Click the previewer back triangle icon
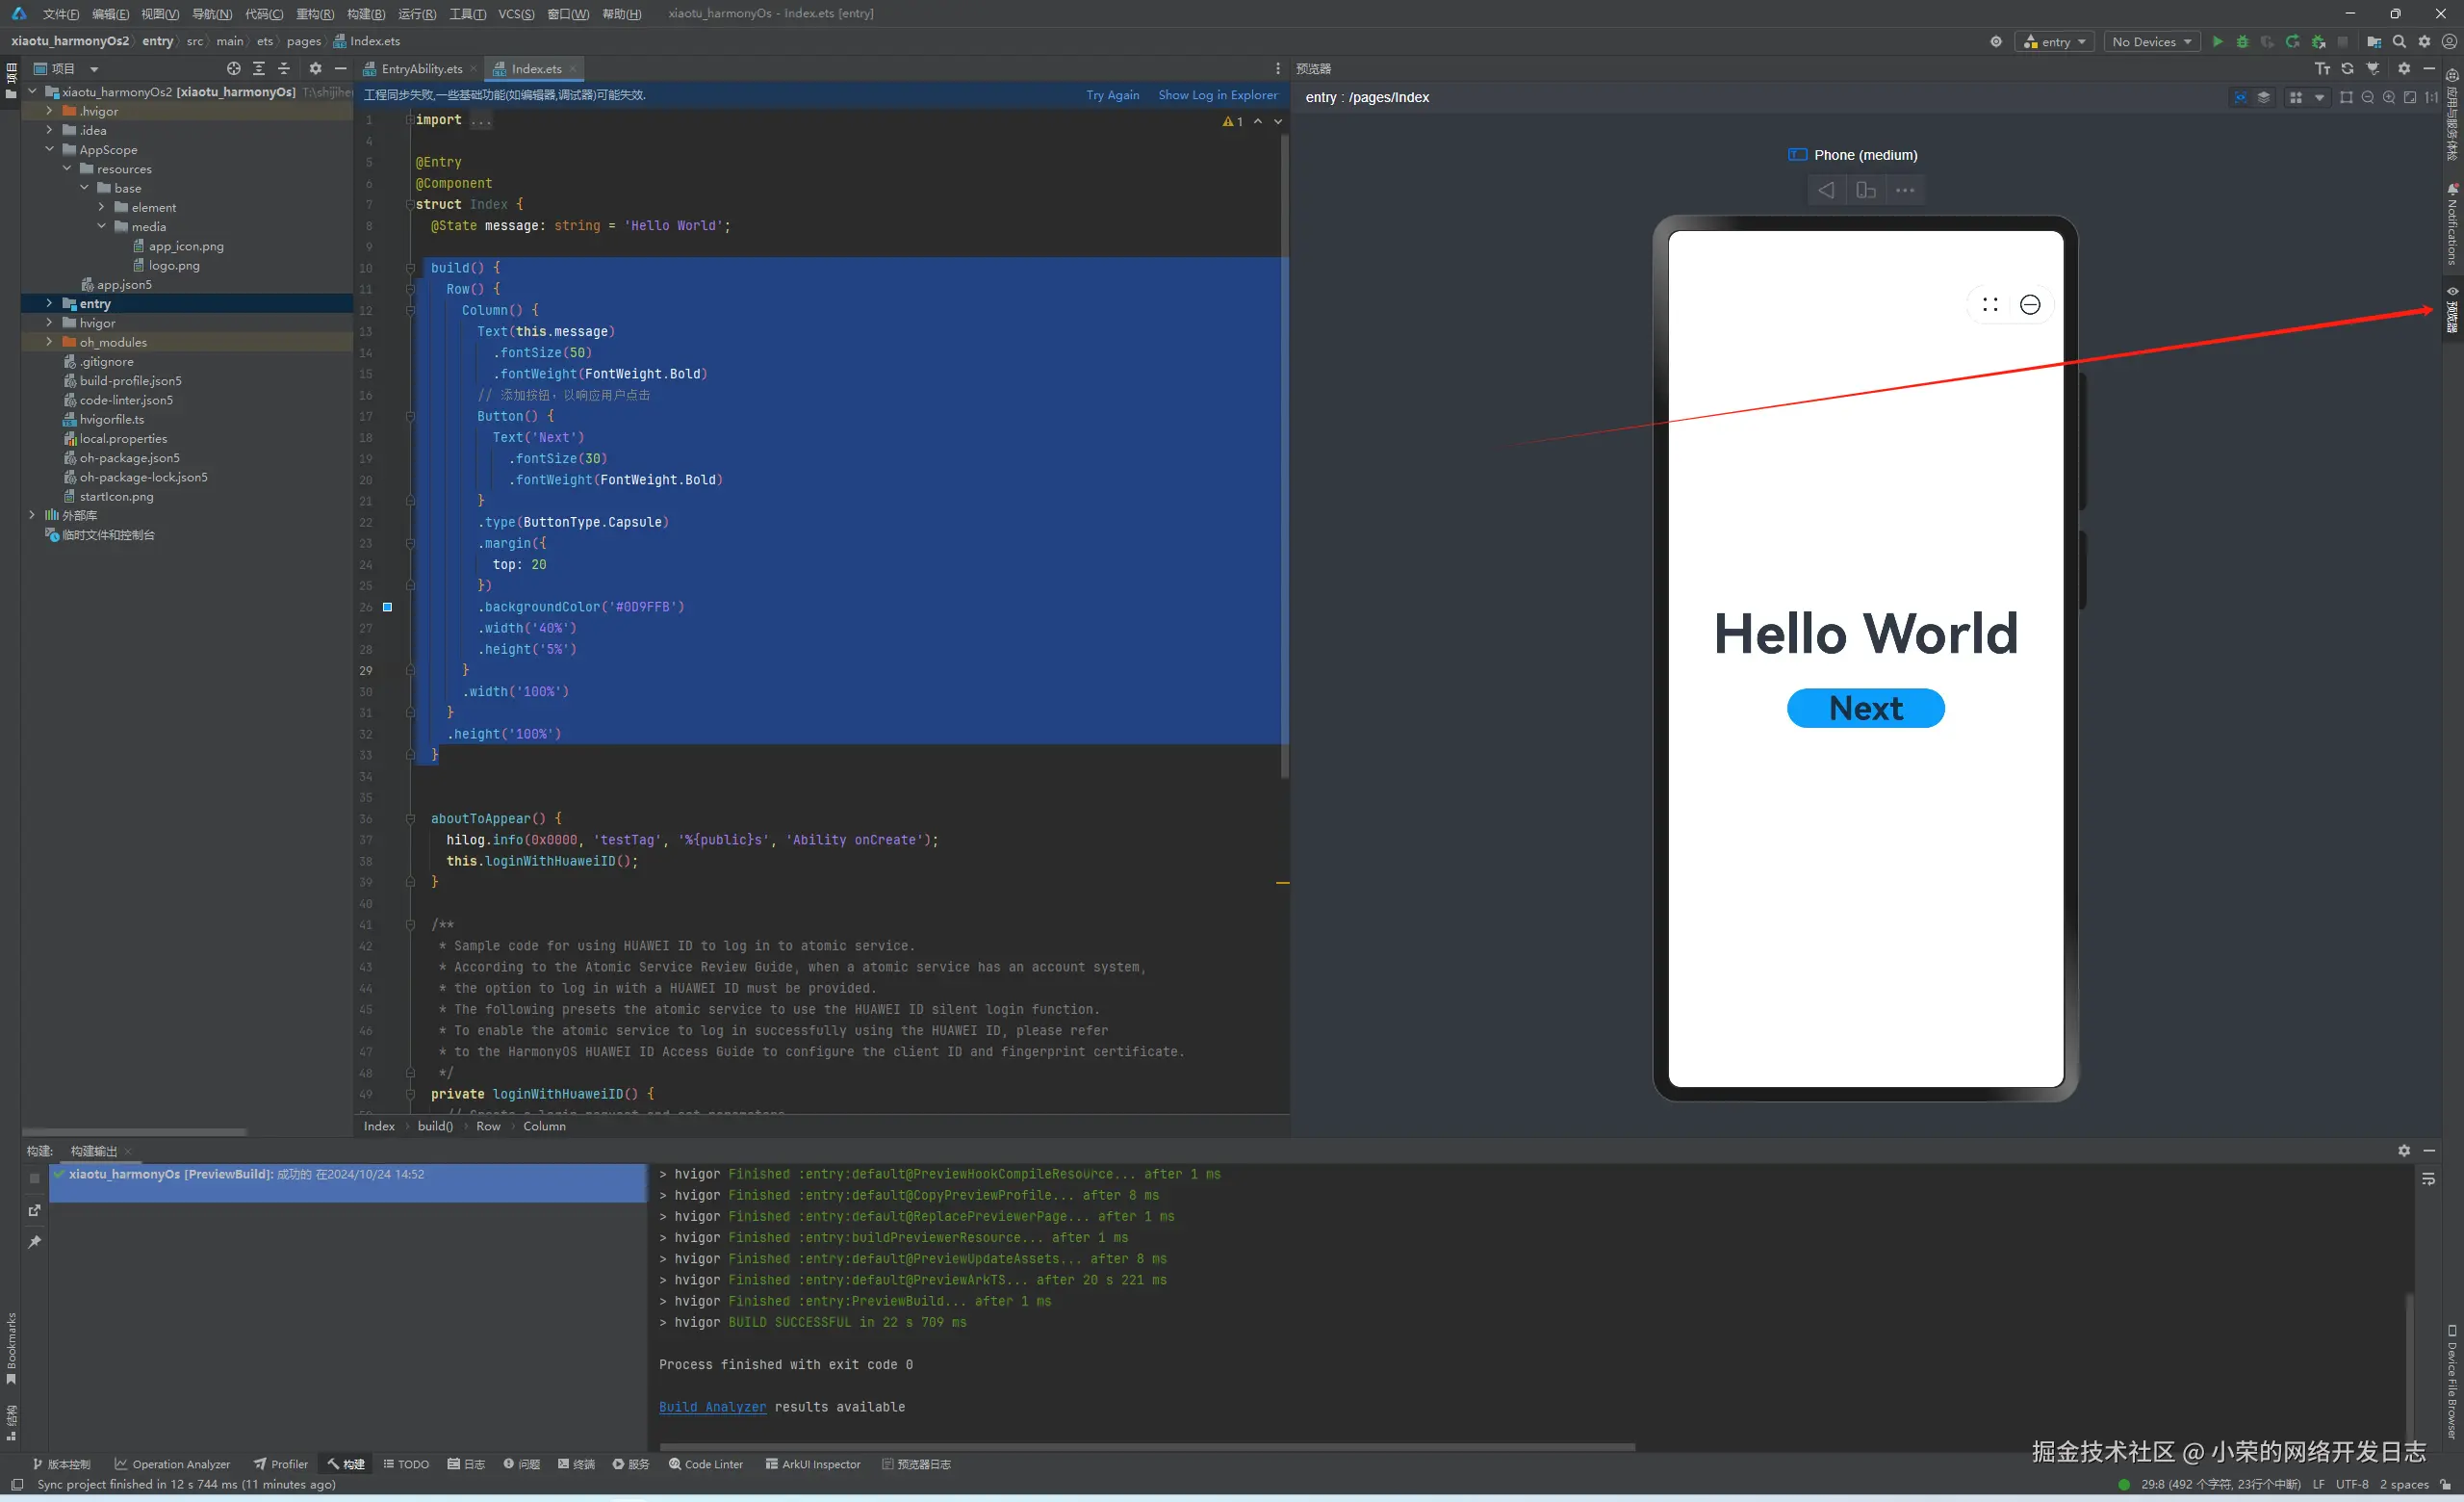This screenshot has height=1502, width=2464. [x=1826, y=190]
